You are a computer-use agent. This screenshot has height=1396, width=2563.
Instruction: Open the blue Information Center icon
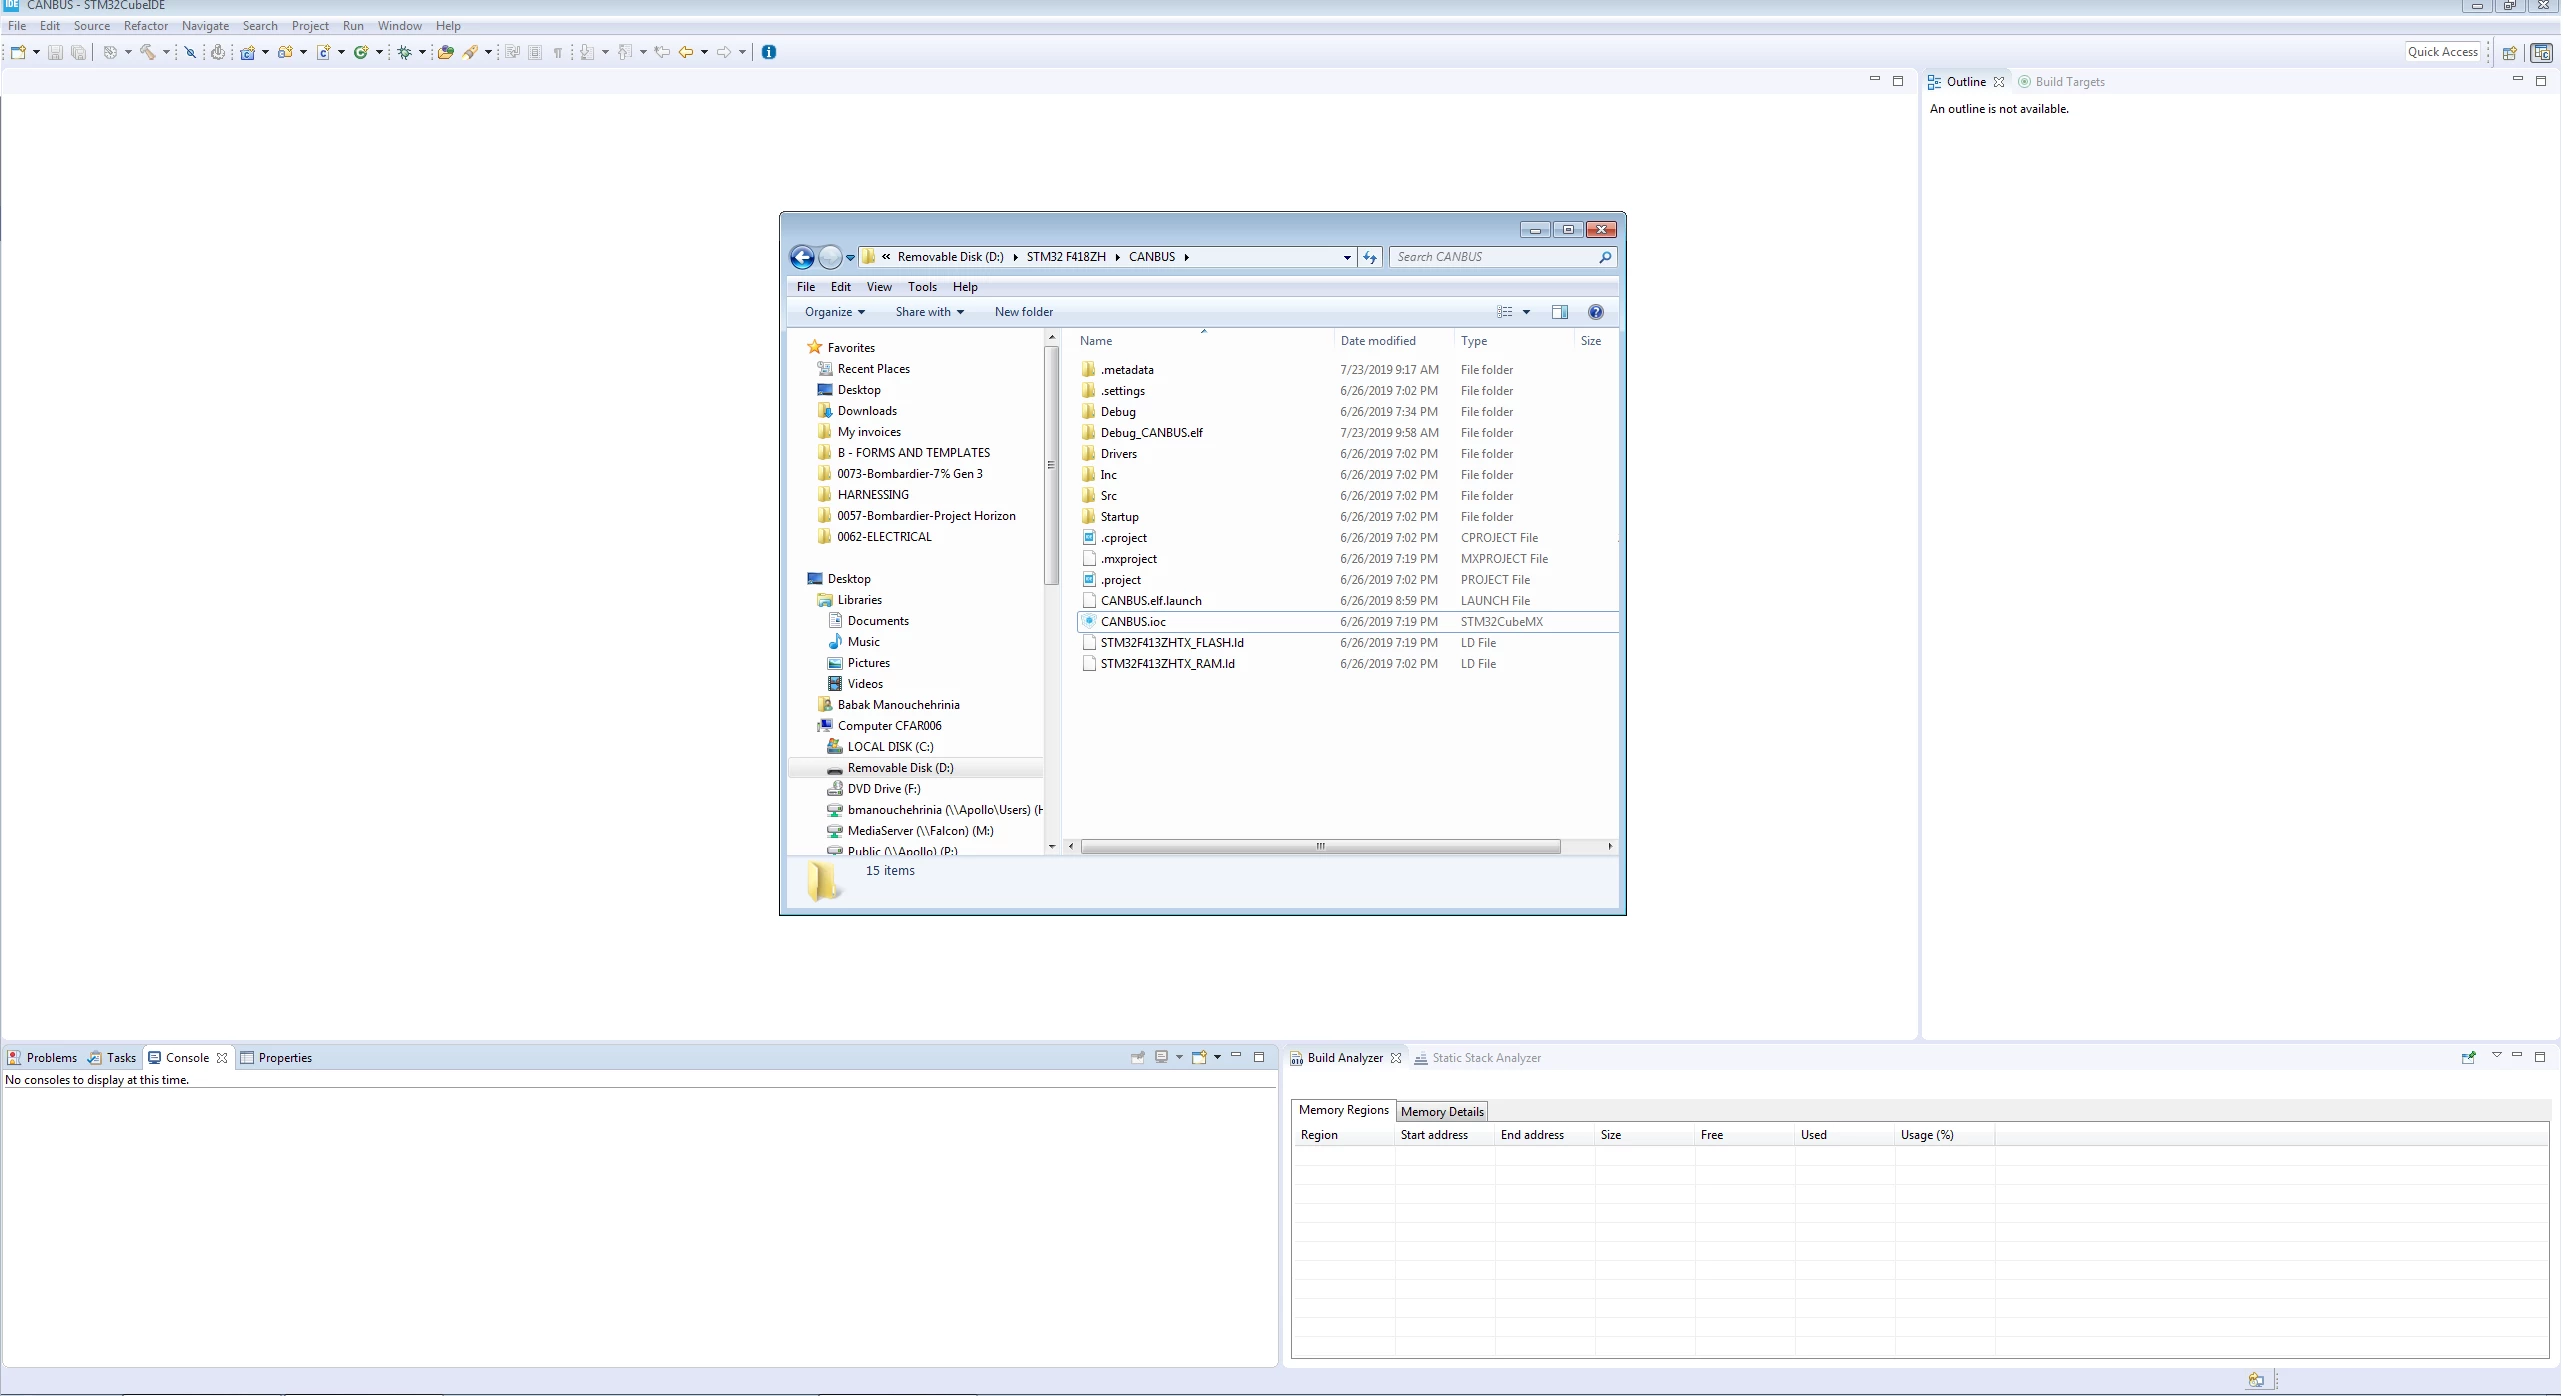coord(769,52)
